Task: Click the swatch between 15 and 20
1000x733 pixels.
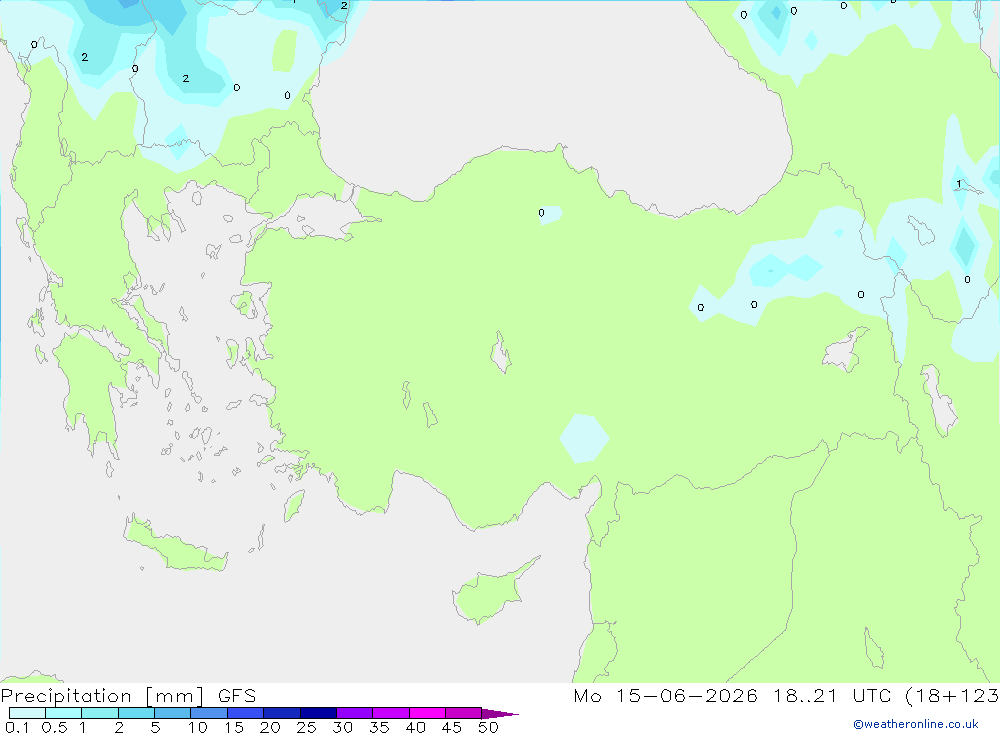Action: point(245,713)
